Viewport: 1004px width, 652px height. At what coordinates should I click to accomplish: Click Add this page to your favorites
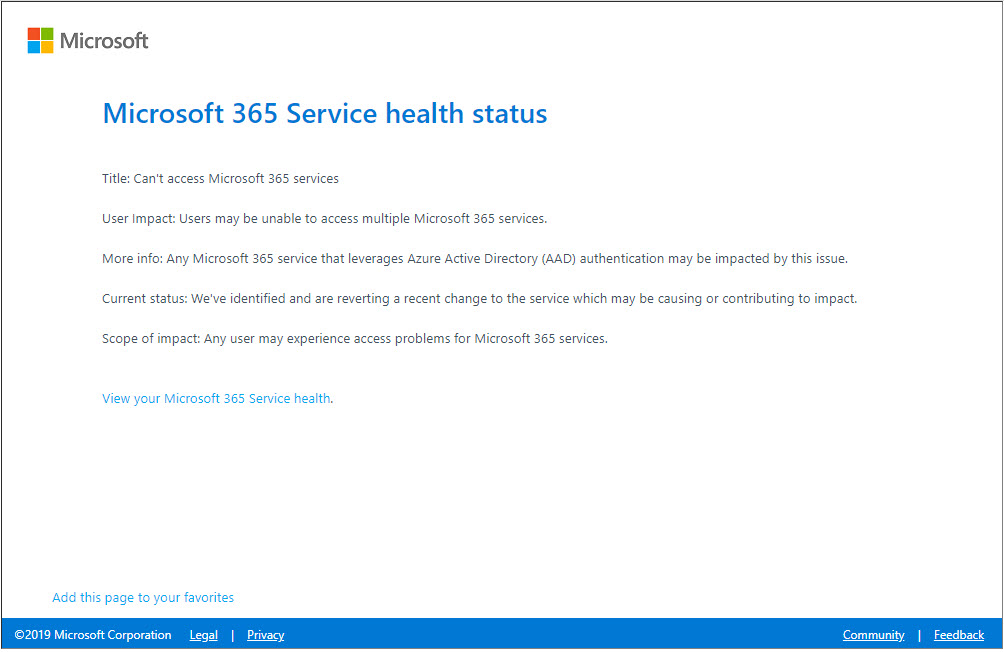pyautogui.click(x=143, y=598)
